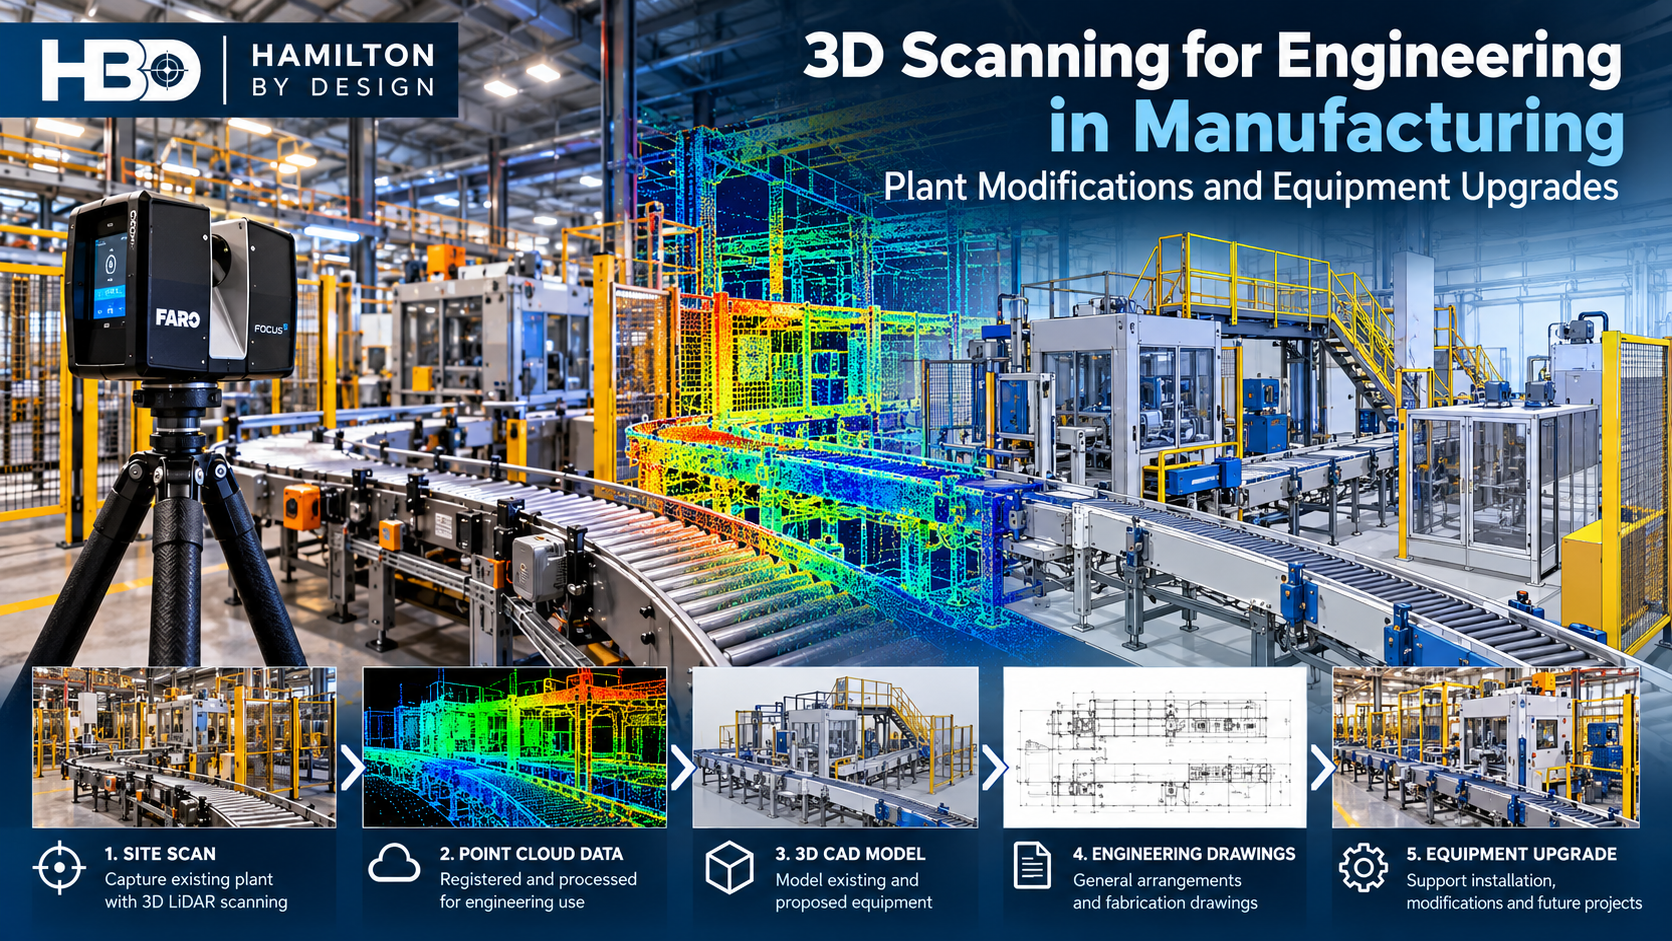Click the cloud icon beside Point Cloud Data
Screen dimensions: 1672x941
(394, 863)
